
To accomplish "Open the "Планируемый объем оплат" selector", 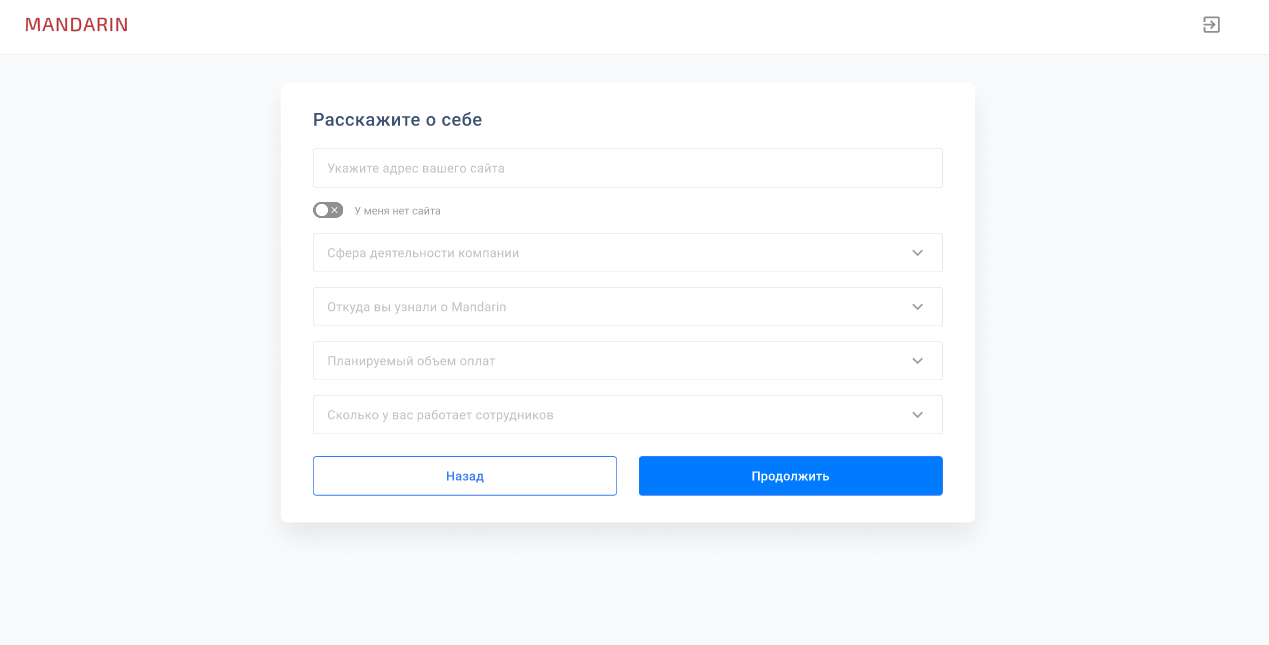I will click(x=600, y=361).
